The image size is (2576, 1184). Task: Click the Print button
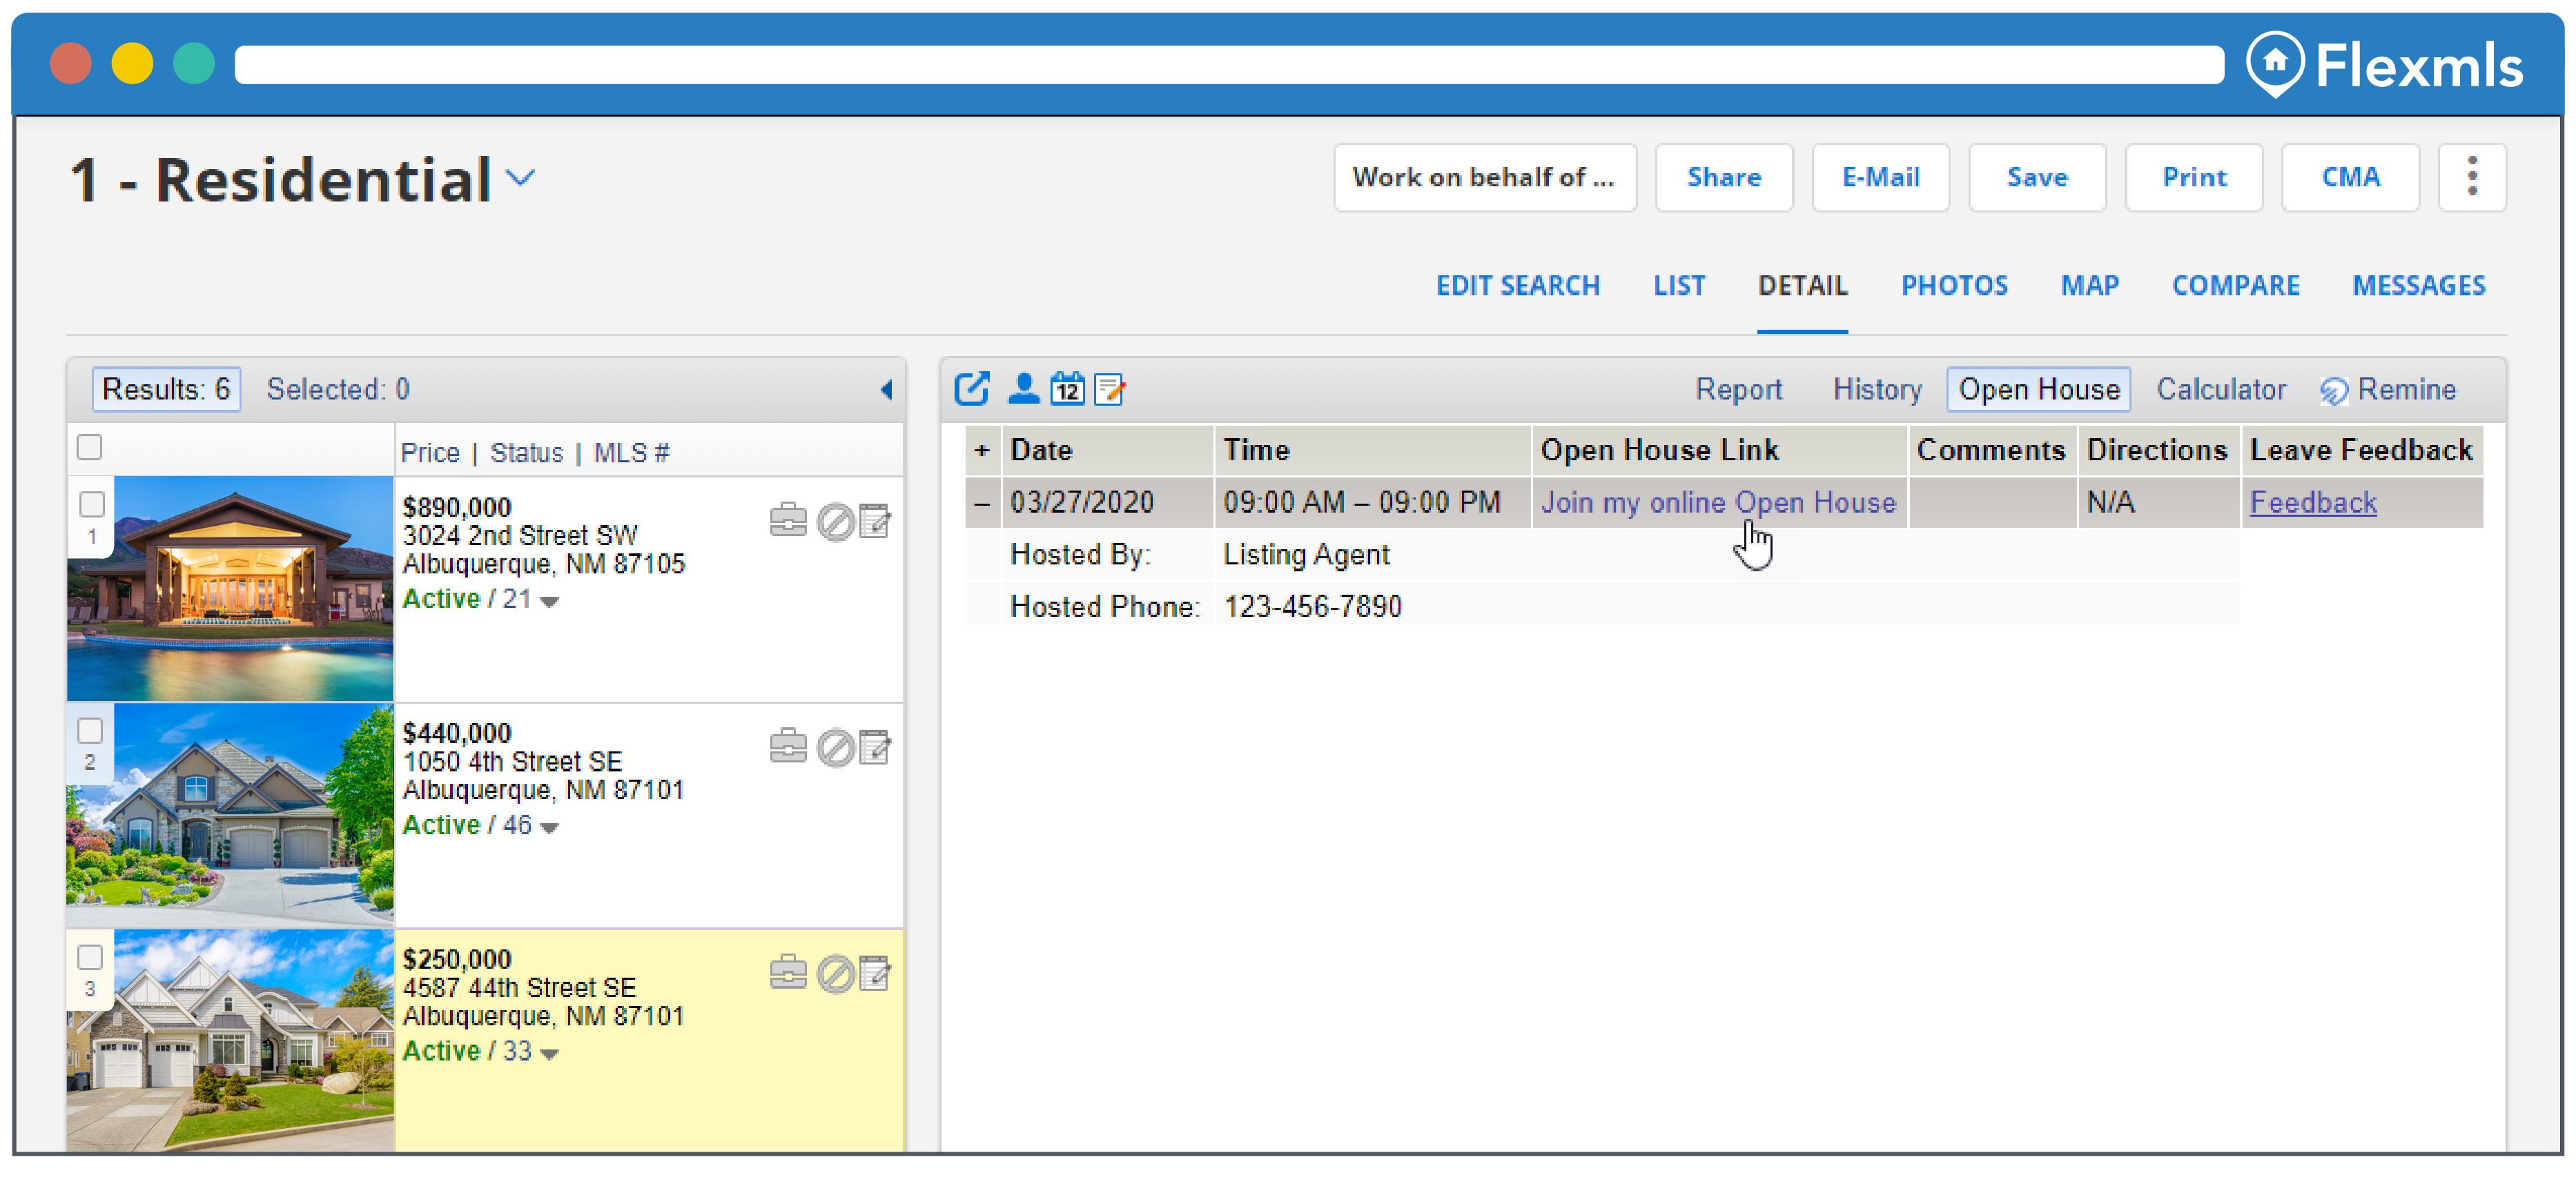point(2194,177)
